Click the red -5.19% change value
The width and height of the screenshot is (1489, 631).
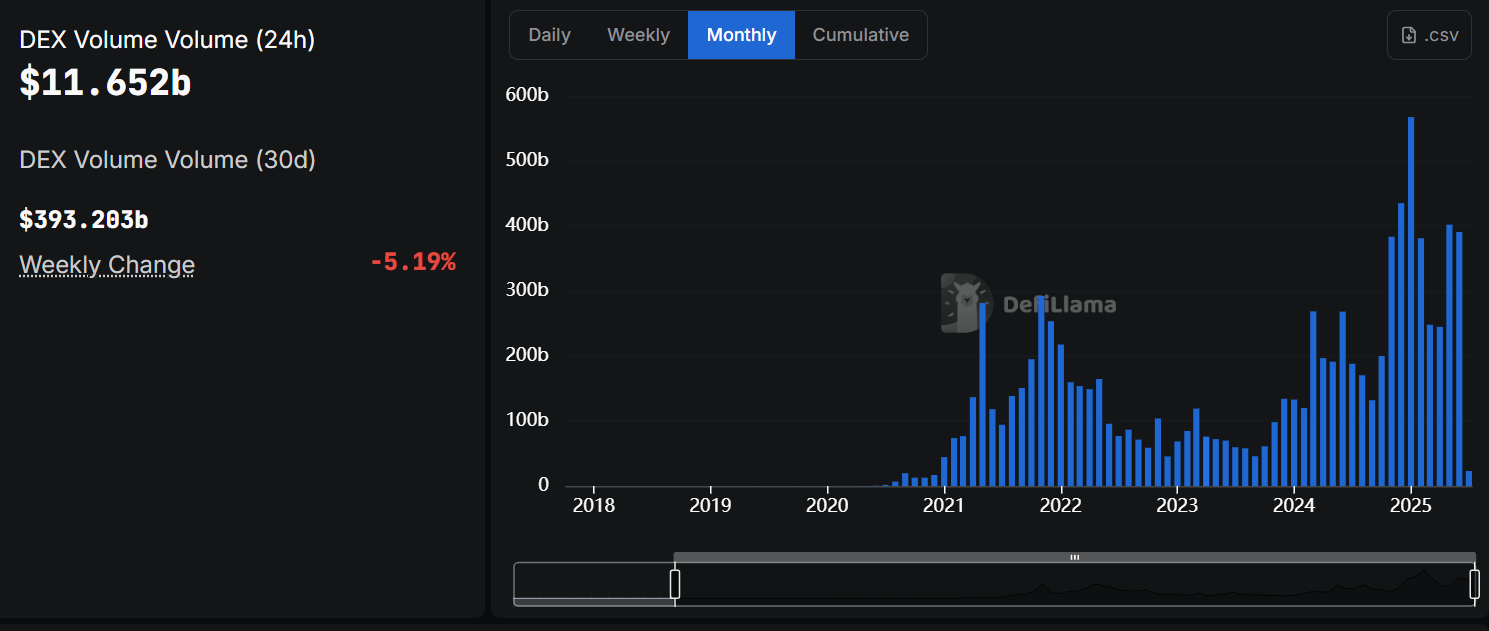(x=412, y=263)
